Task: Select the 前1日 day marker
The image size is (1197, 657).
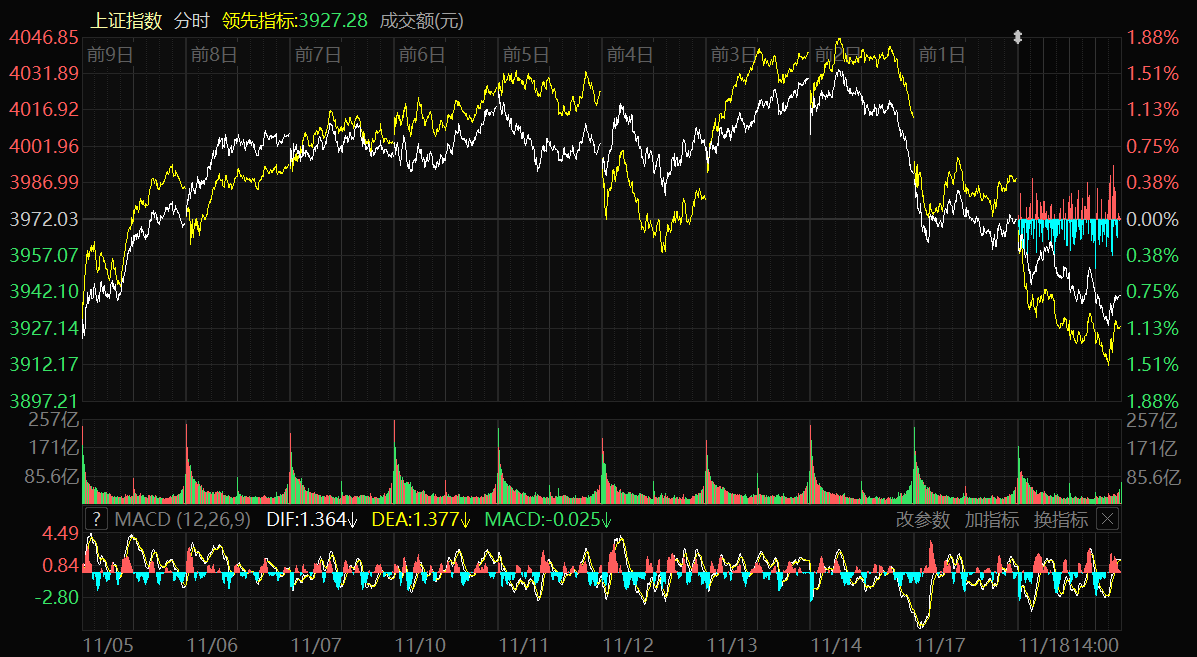Action: point(942,54)
